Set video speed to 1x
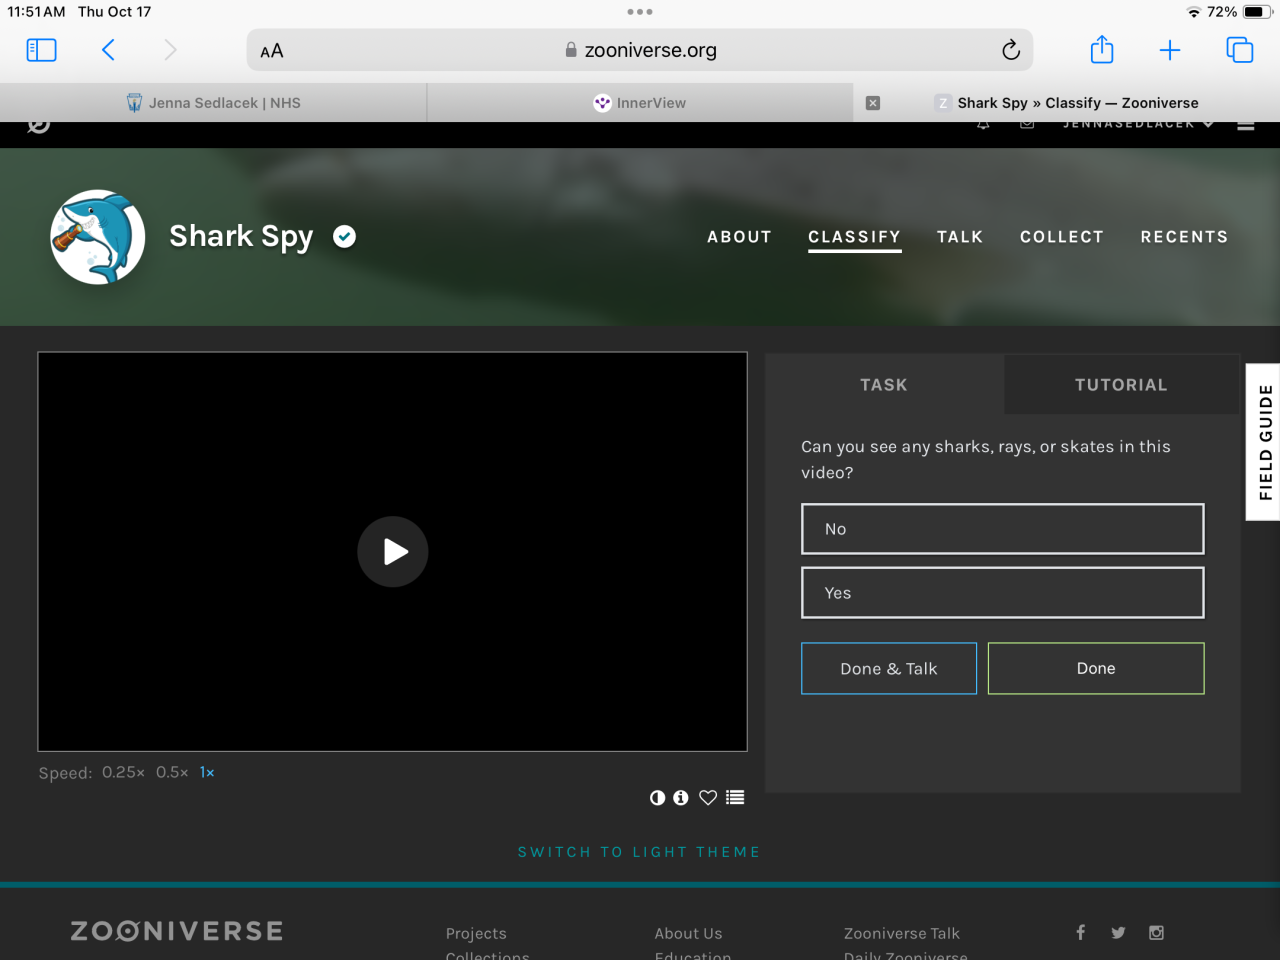The height and width of the screenshot is (960, 1280). click(207, 772)
